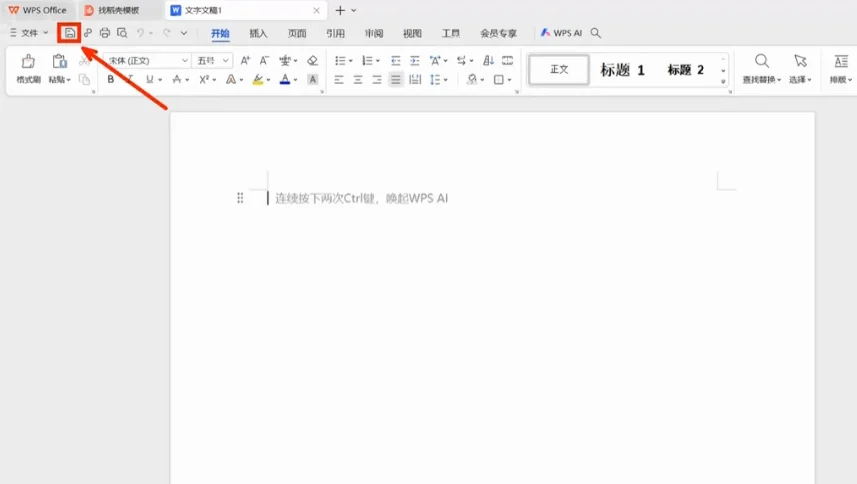
Task: Apply the 标题 1 style
Action: (622, 69)
